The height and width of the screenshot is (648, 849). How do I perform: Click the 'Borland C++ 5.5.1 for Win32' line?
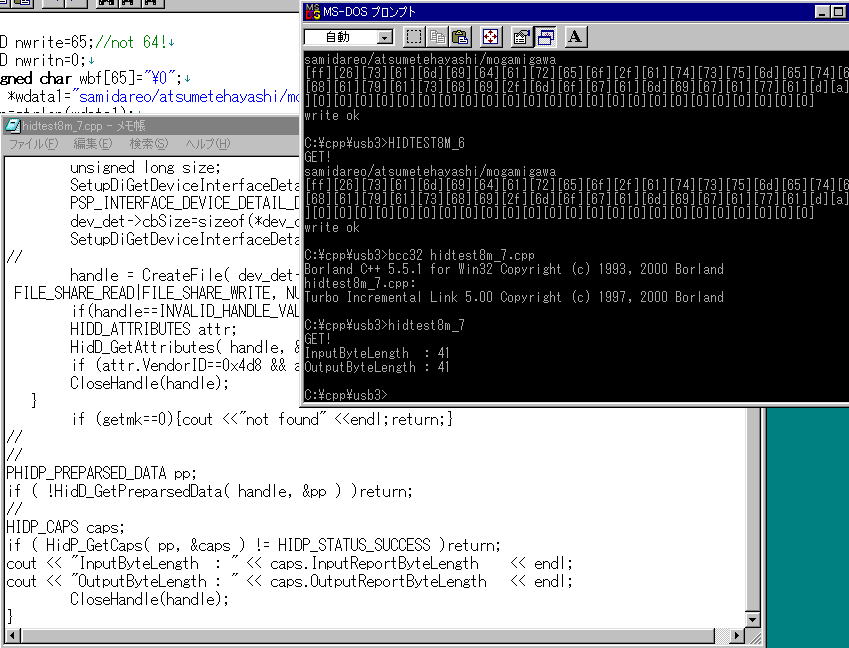[x=514, y=269]
